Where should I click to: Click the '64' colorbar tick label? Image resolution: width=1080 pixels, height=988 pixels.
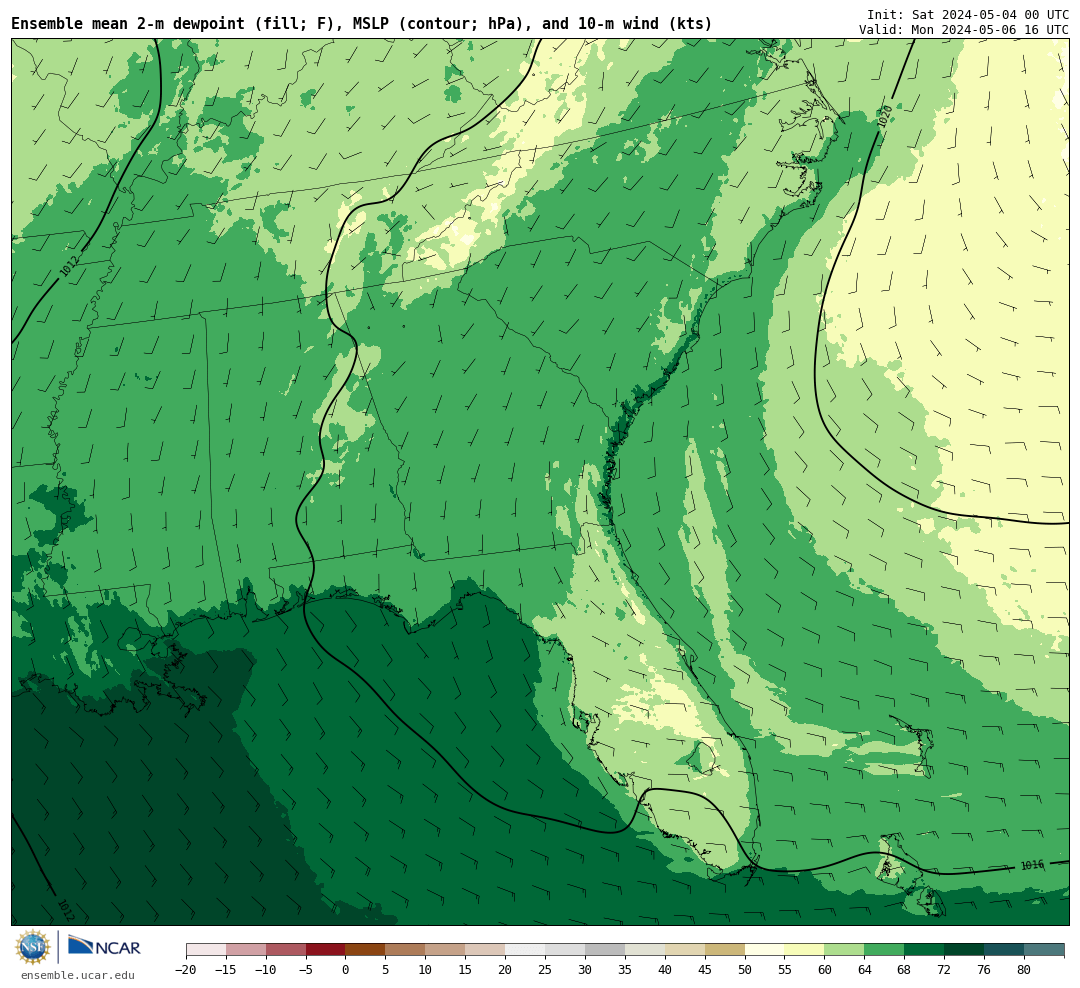[864, 970]
